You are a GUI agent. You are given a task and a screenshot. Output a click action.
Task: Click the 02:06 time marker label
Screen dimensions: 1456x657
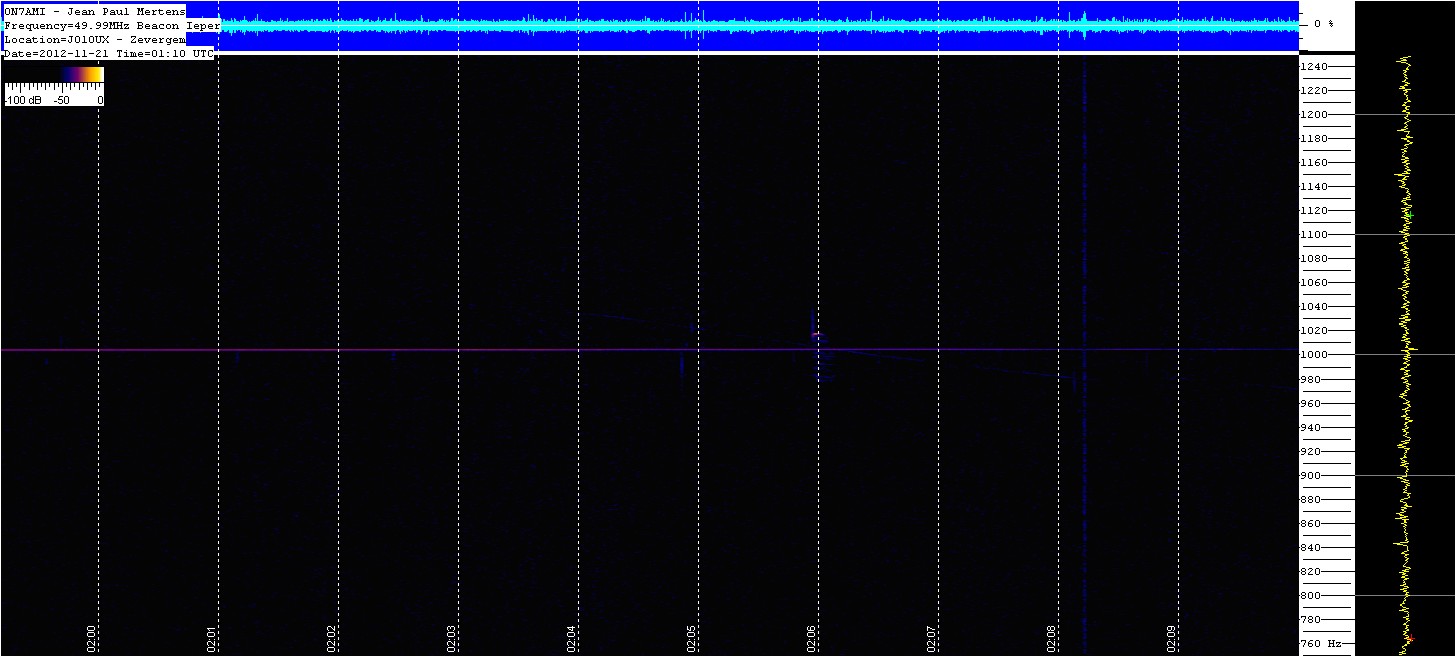point(812,638)
